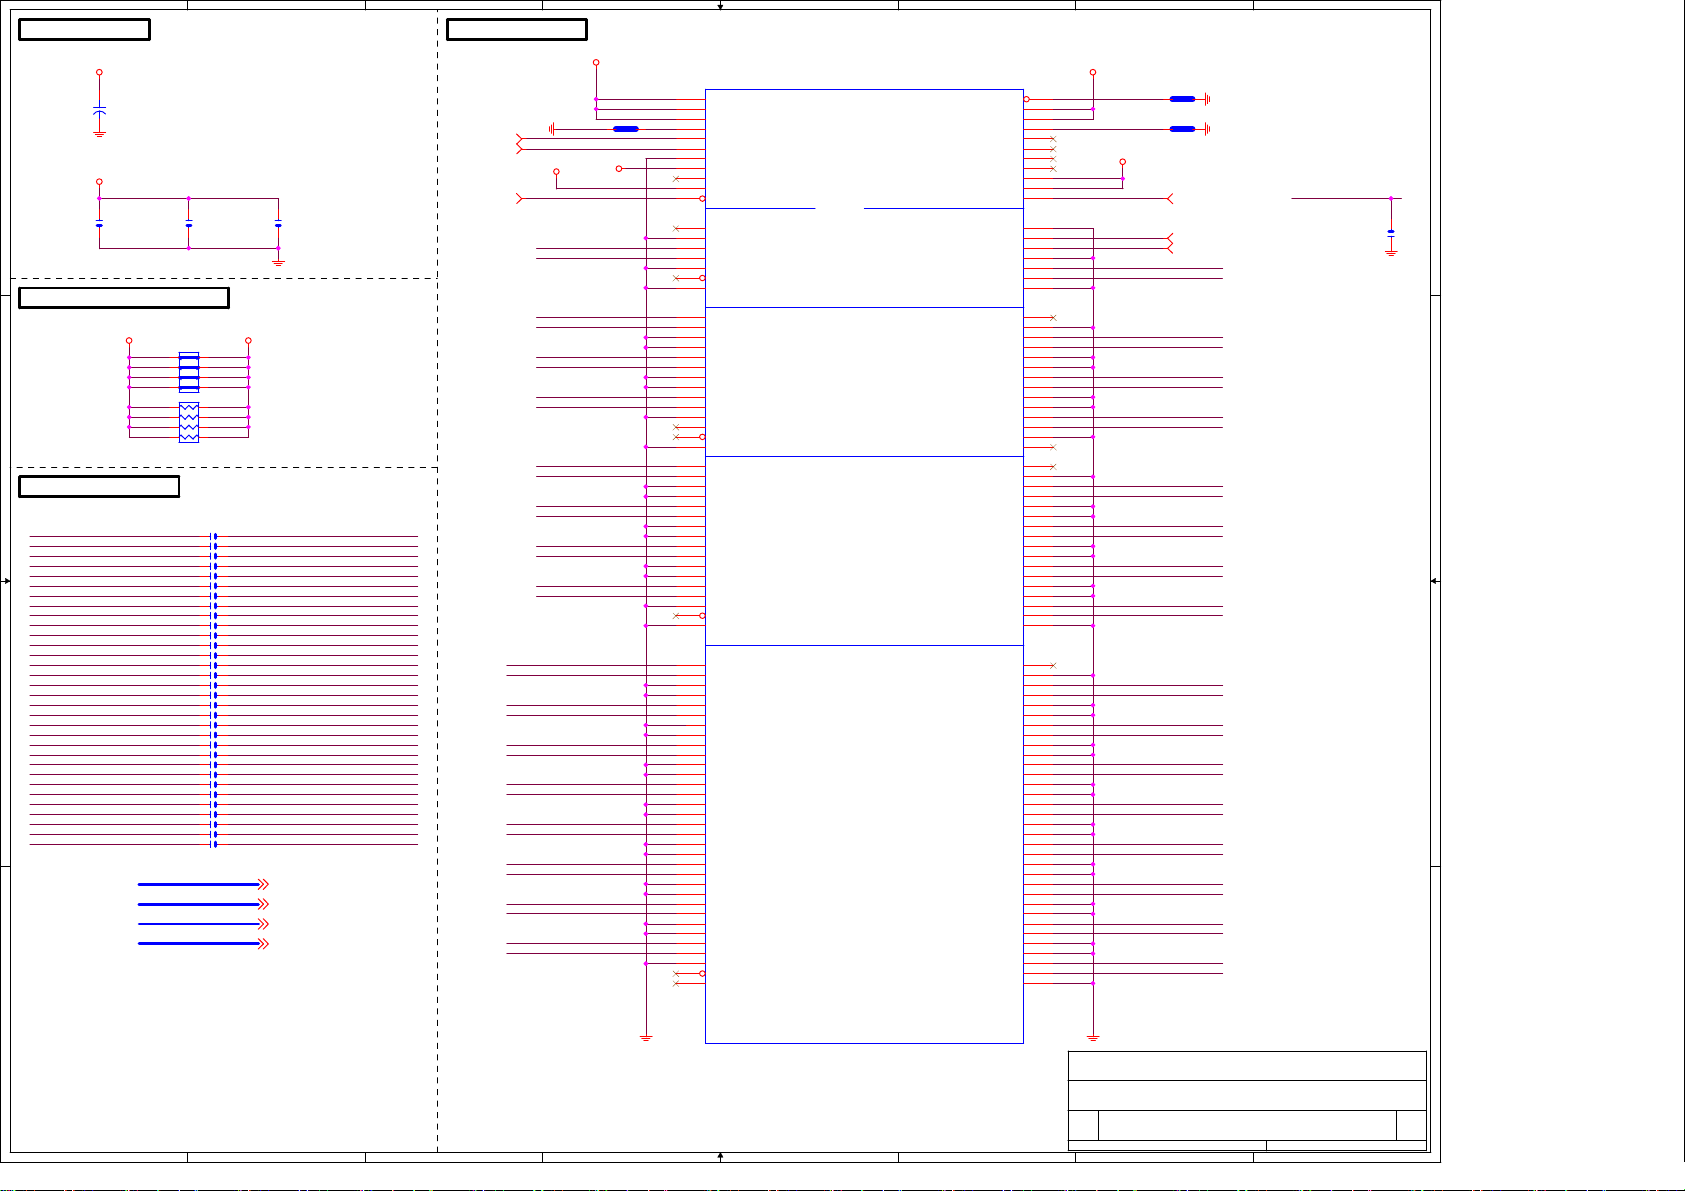Click the section title box above the resistor arrays

[x=124, y=297]
